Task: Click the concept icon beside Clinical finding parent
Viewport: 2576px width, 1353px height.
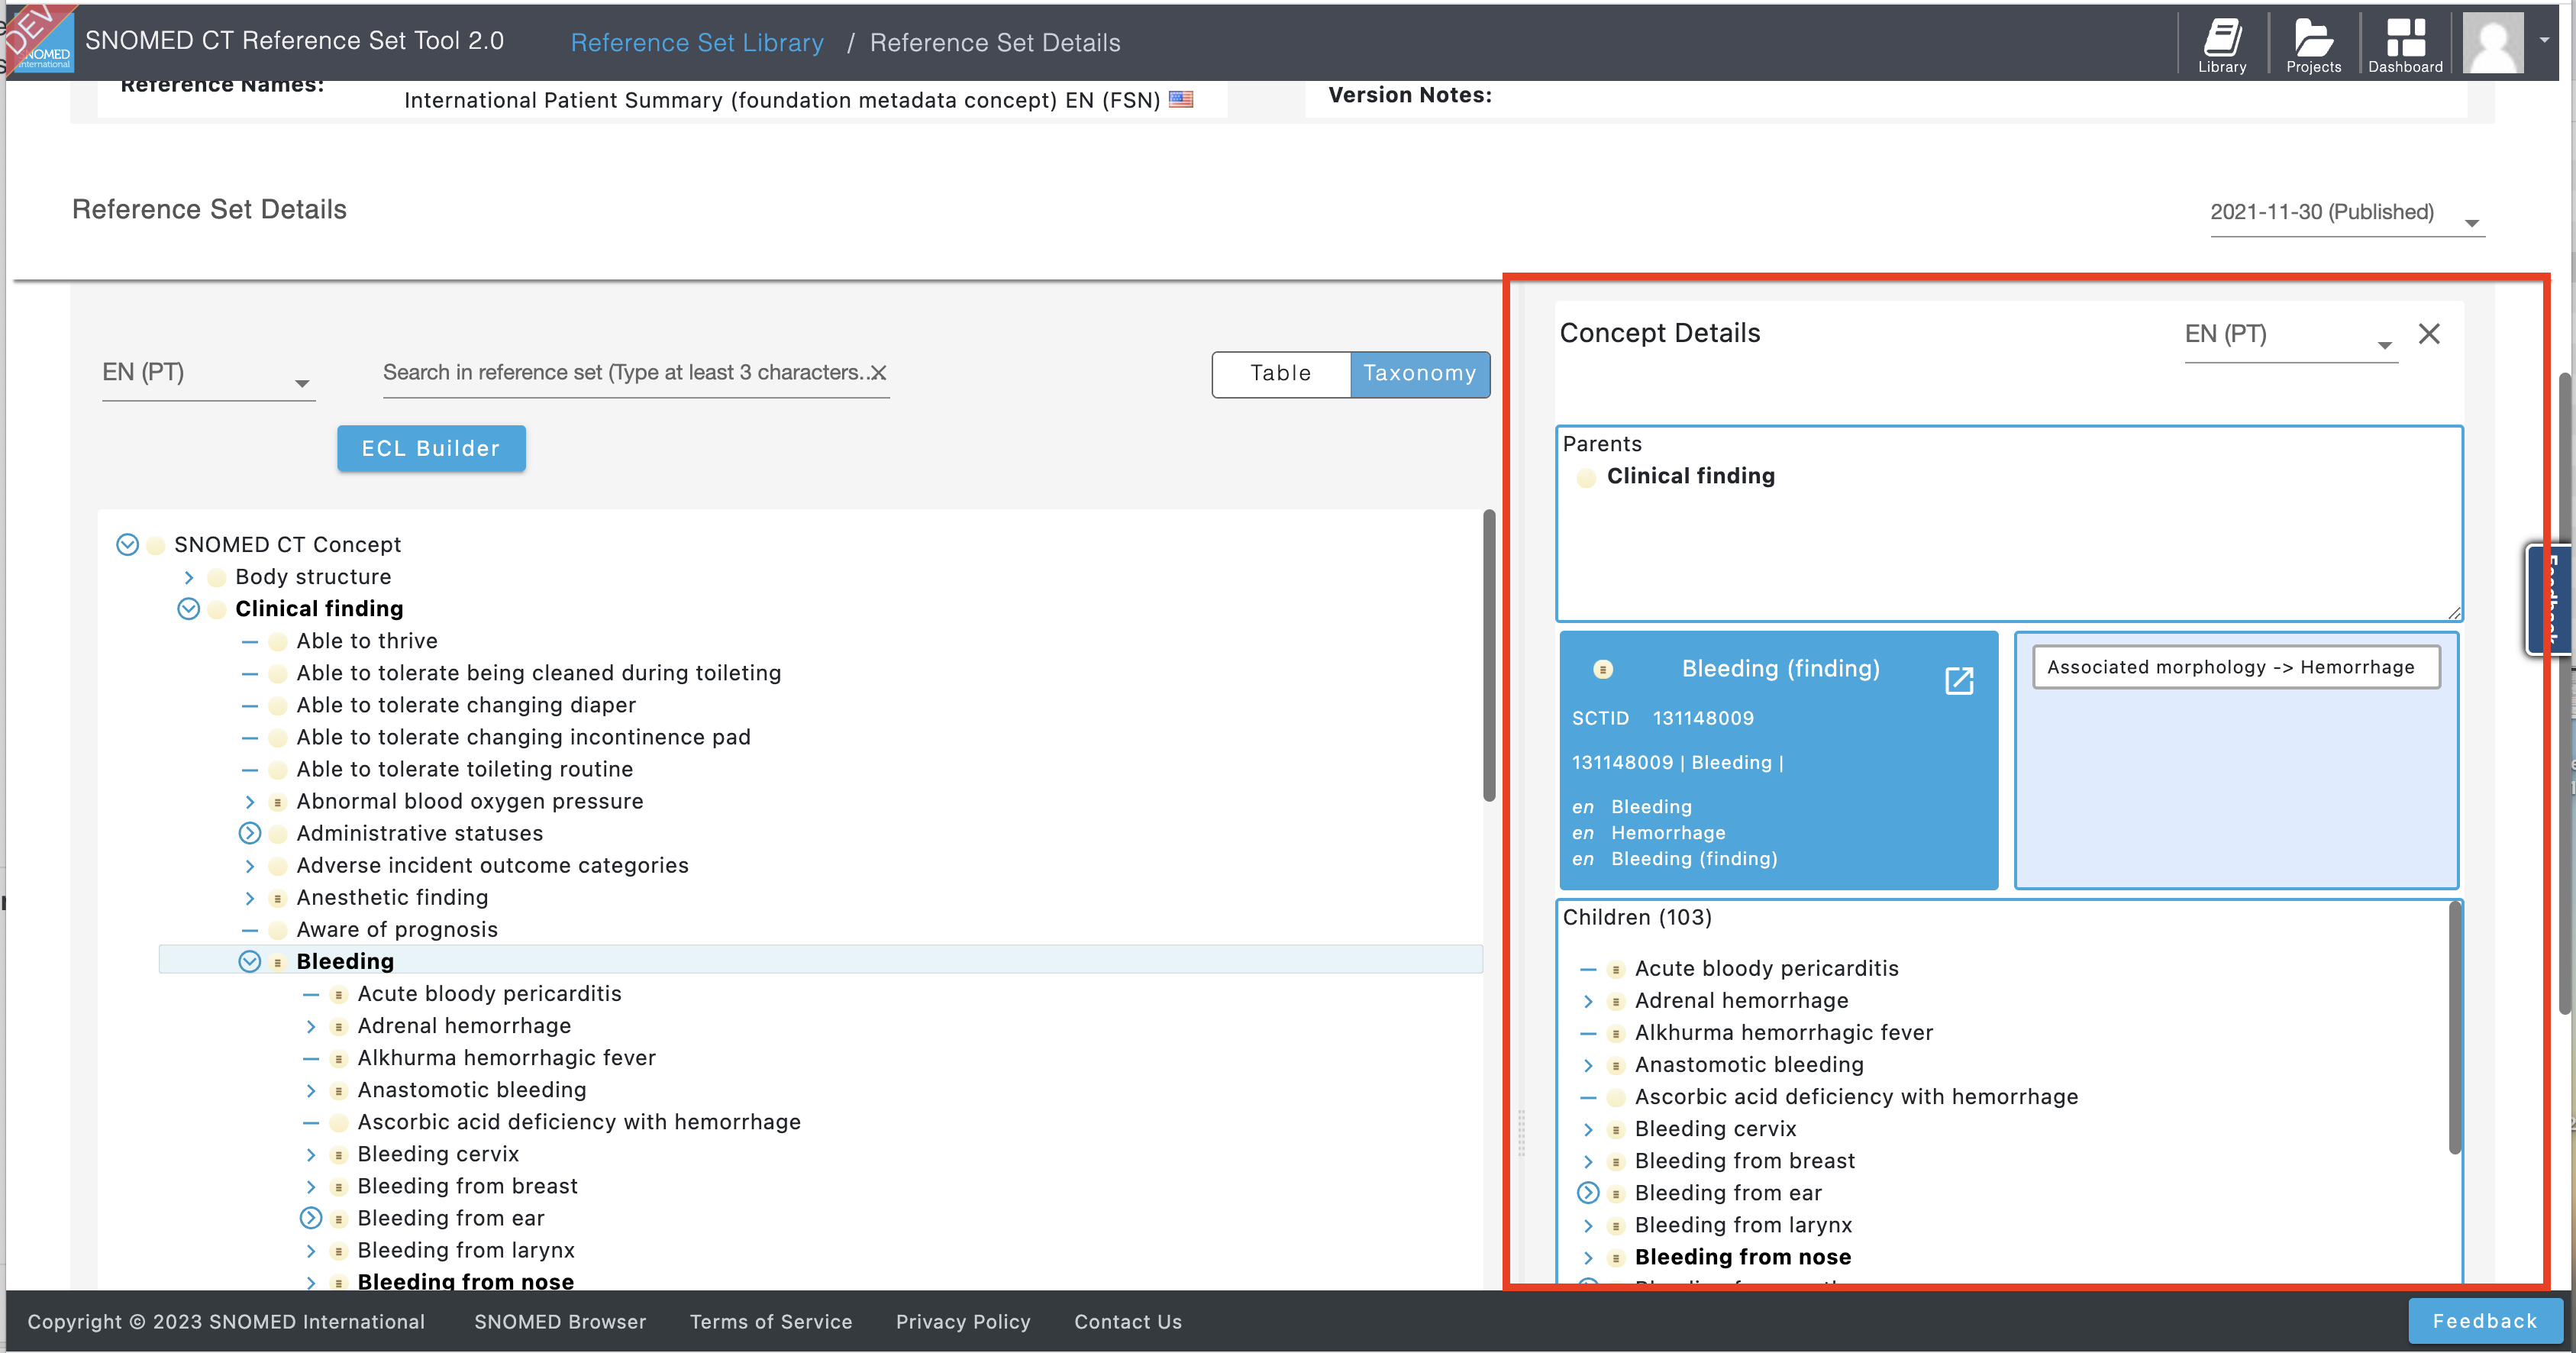Action: [x=1586, y=477]
